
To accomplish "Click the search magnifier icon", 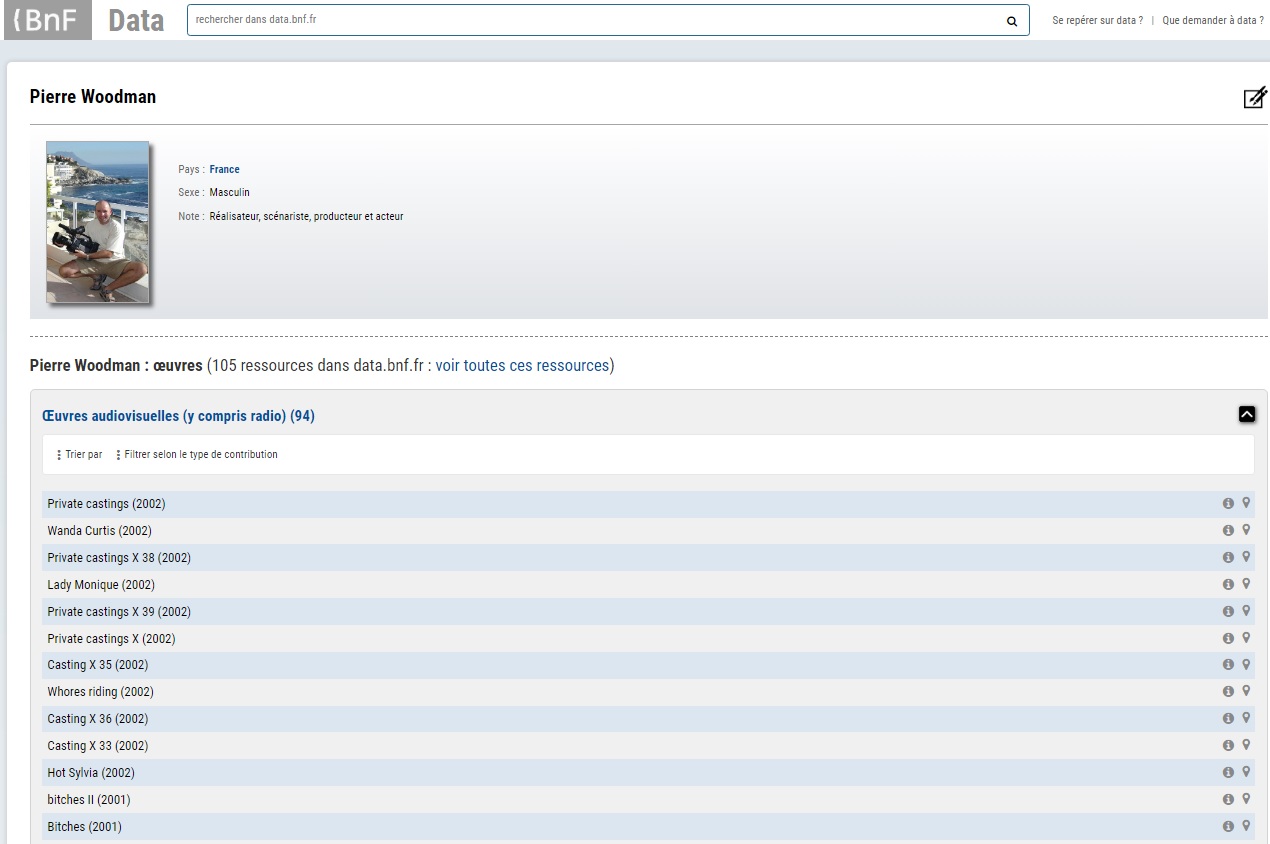I will [x=1012, y=21].
